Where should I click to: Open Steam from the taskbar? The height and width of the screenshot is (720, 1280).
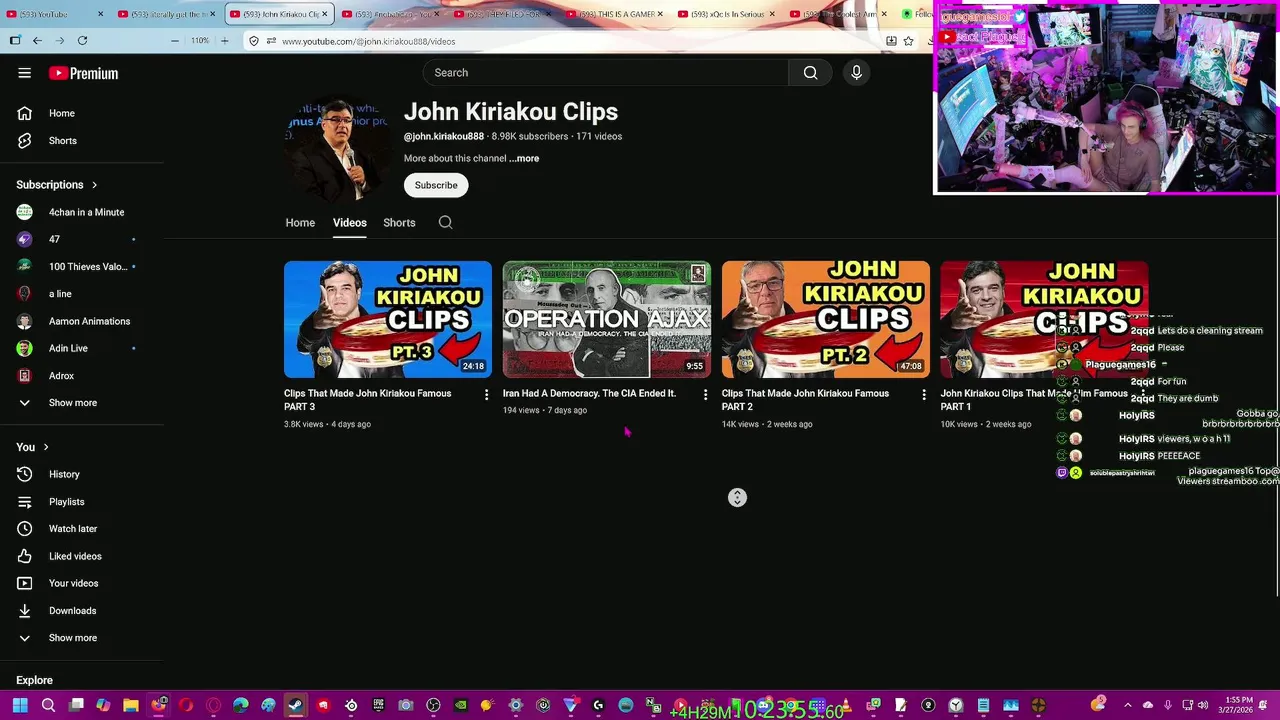tap(296, 706)
